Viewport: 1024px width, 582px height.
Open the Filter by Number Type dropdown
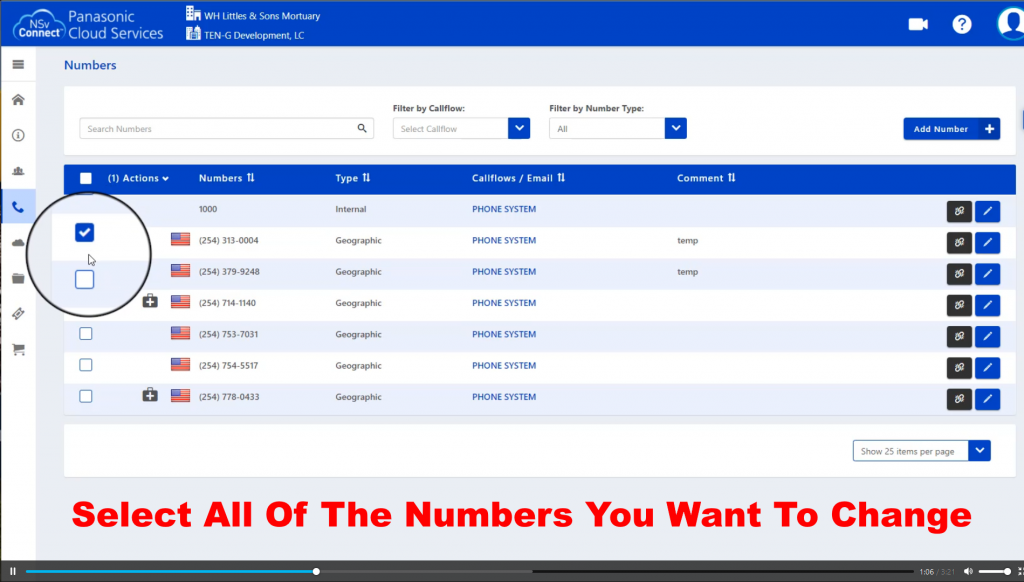tap(676, 128)
